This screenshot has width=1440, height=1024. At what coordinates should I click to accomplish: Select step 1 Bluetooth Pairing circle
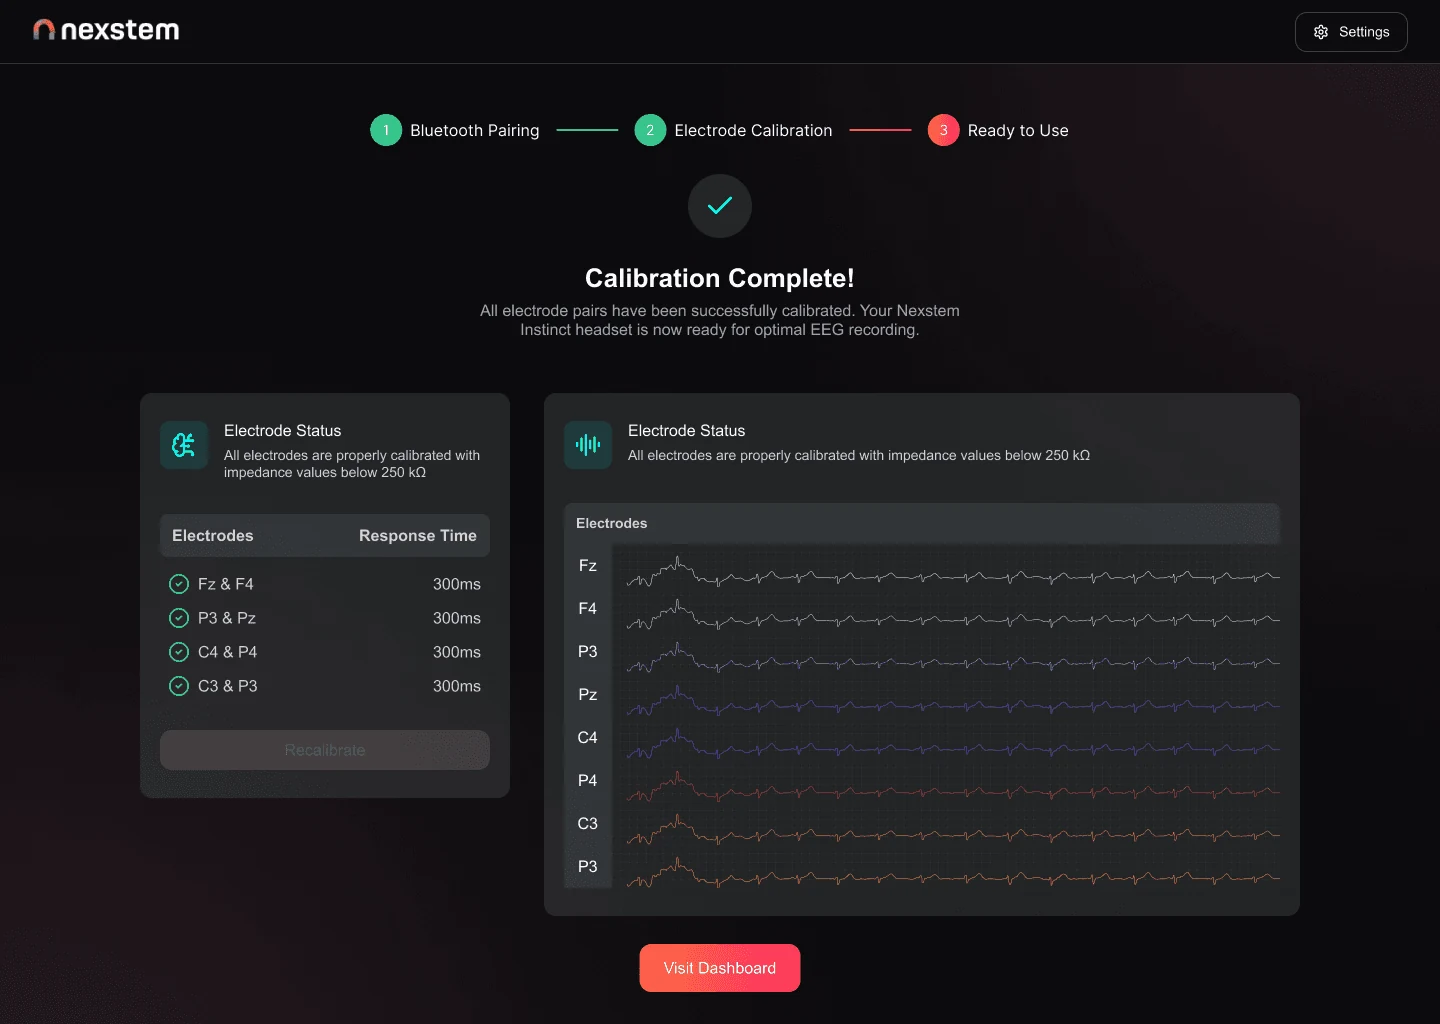(386, 130)
